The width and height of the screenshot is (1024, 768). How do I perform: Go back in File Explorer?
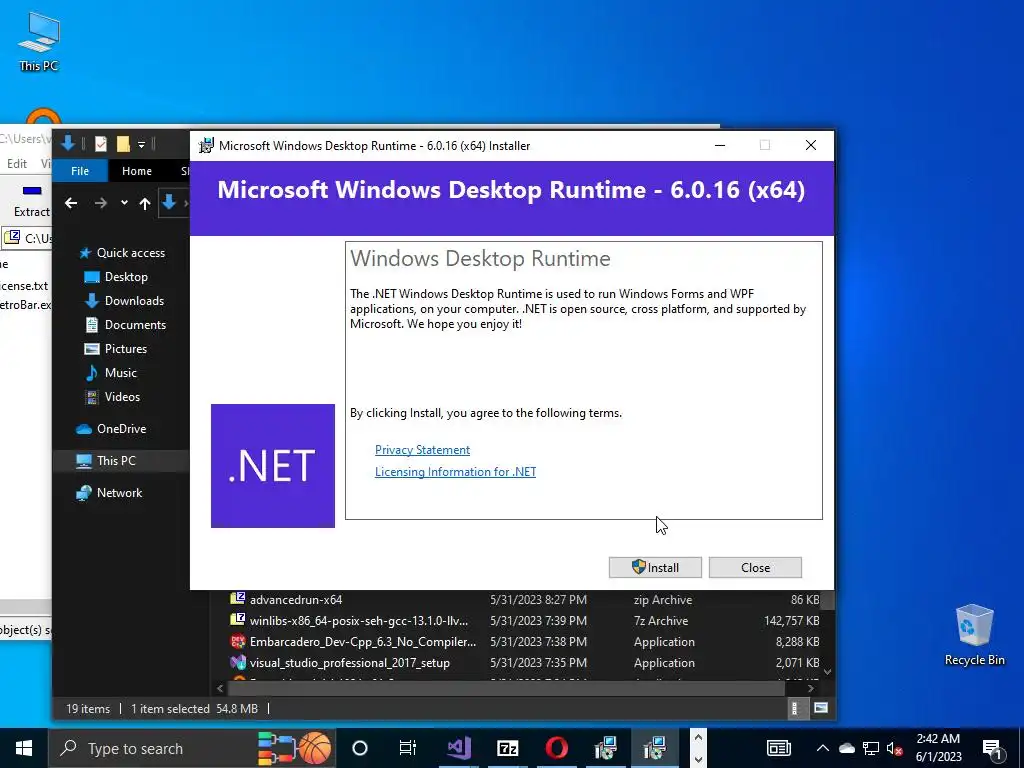[71, 204]
